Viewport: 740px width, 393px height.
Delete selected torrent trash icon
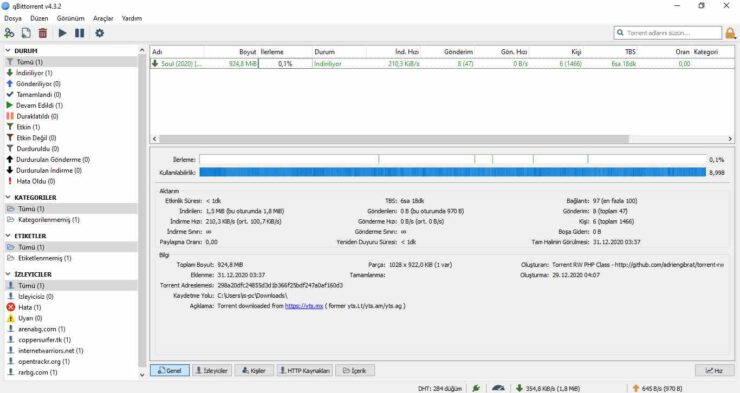click(x=43, y=33)
